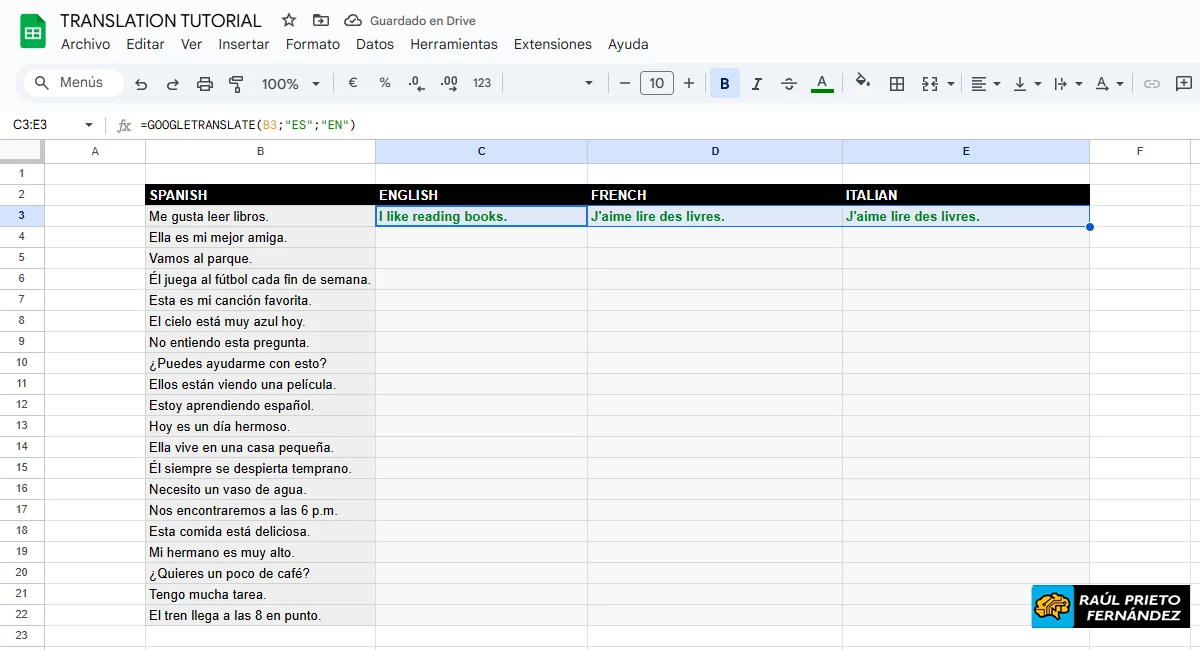Open the merge cells dropdown arrow

(x=950, y=83)
